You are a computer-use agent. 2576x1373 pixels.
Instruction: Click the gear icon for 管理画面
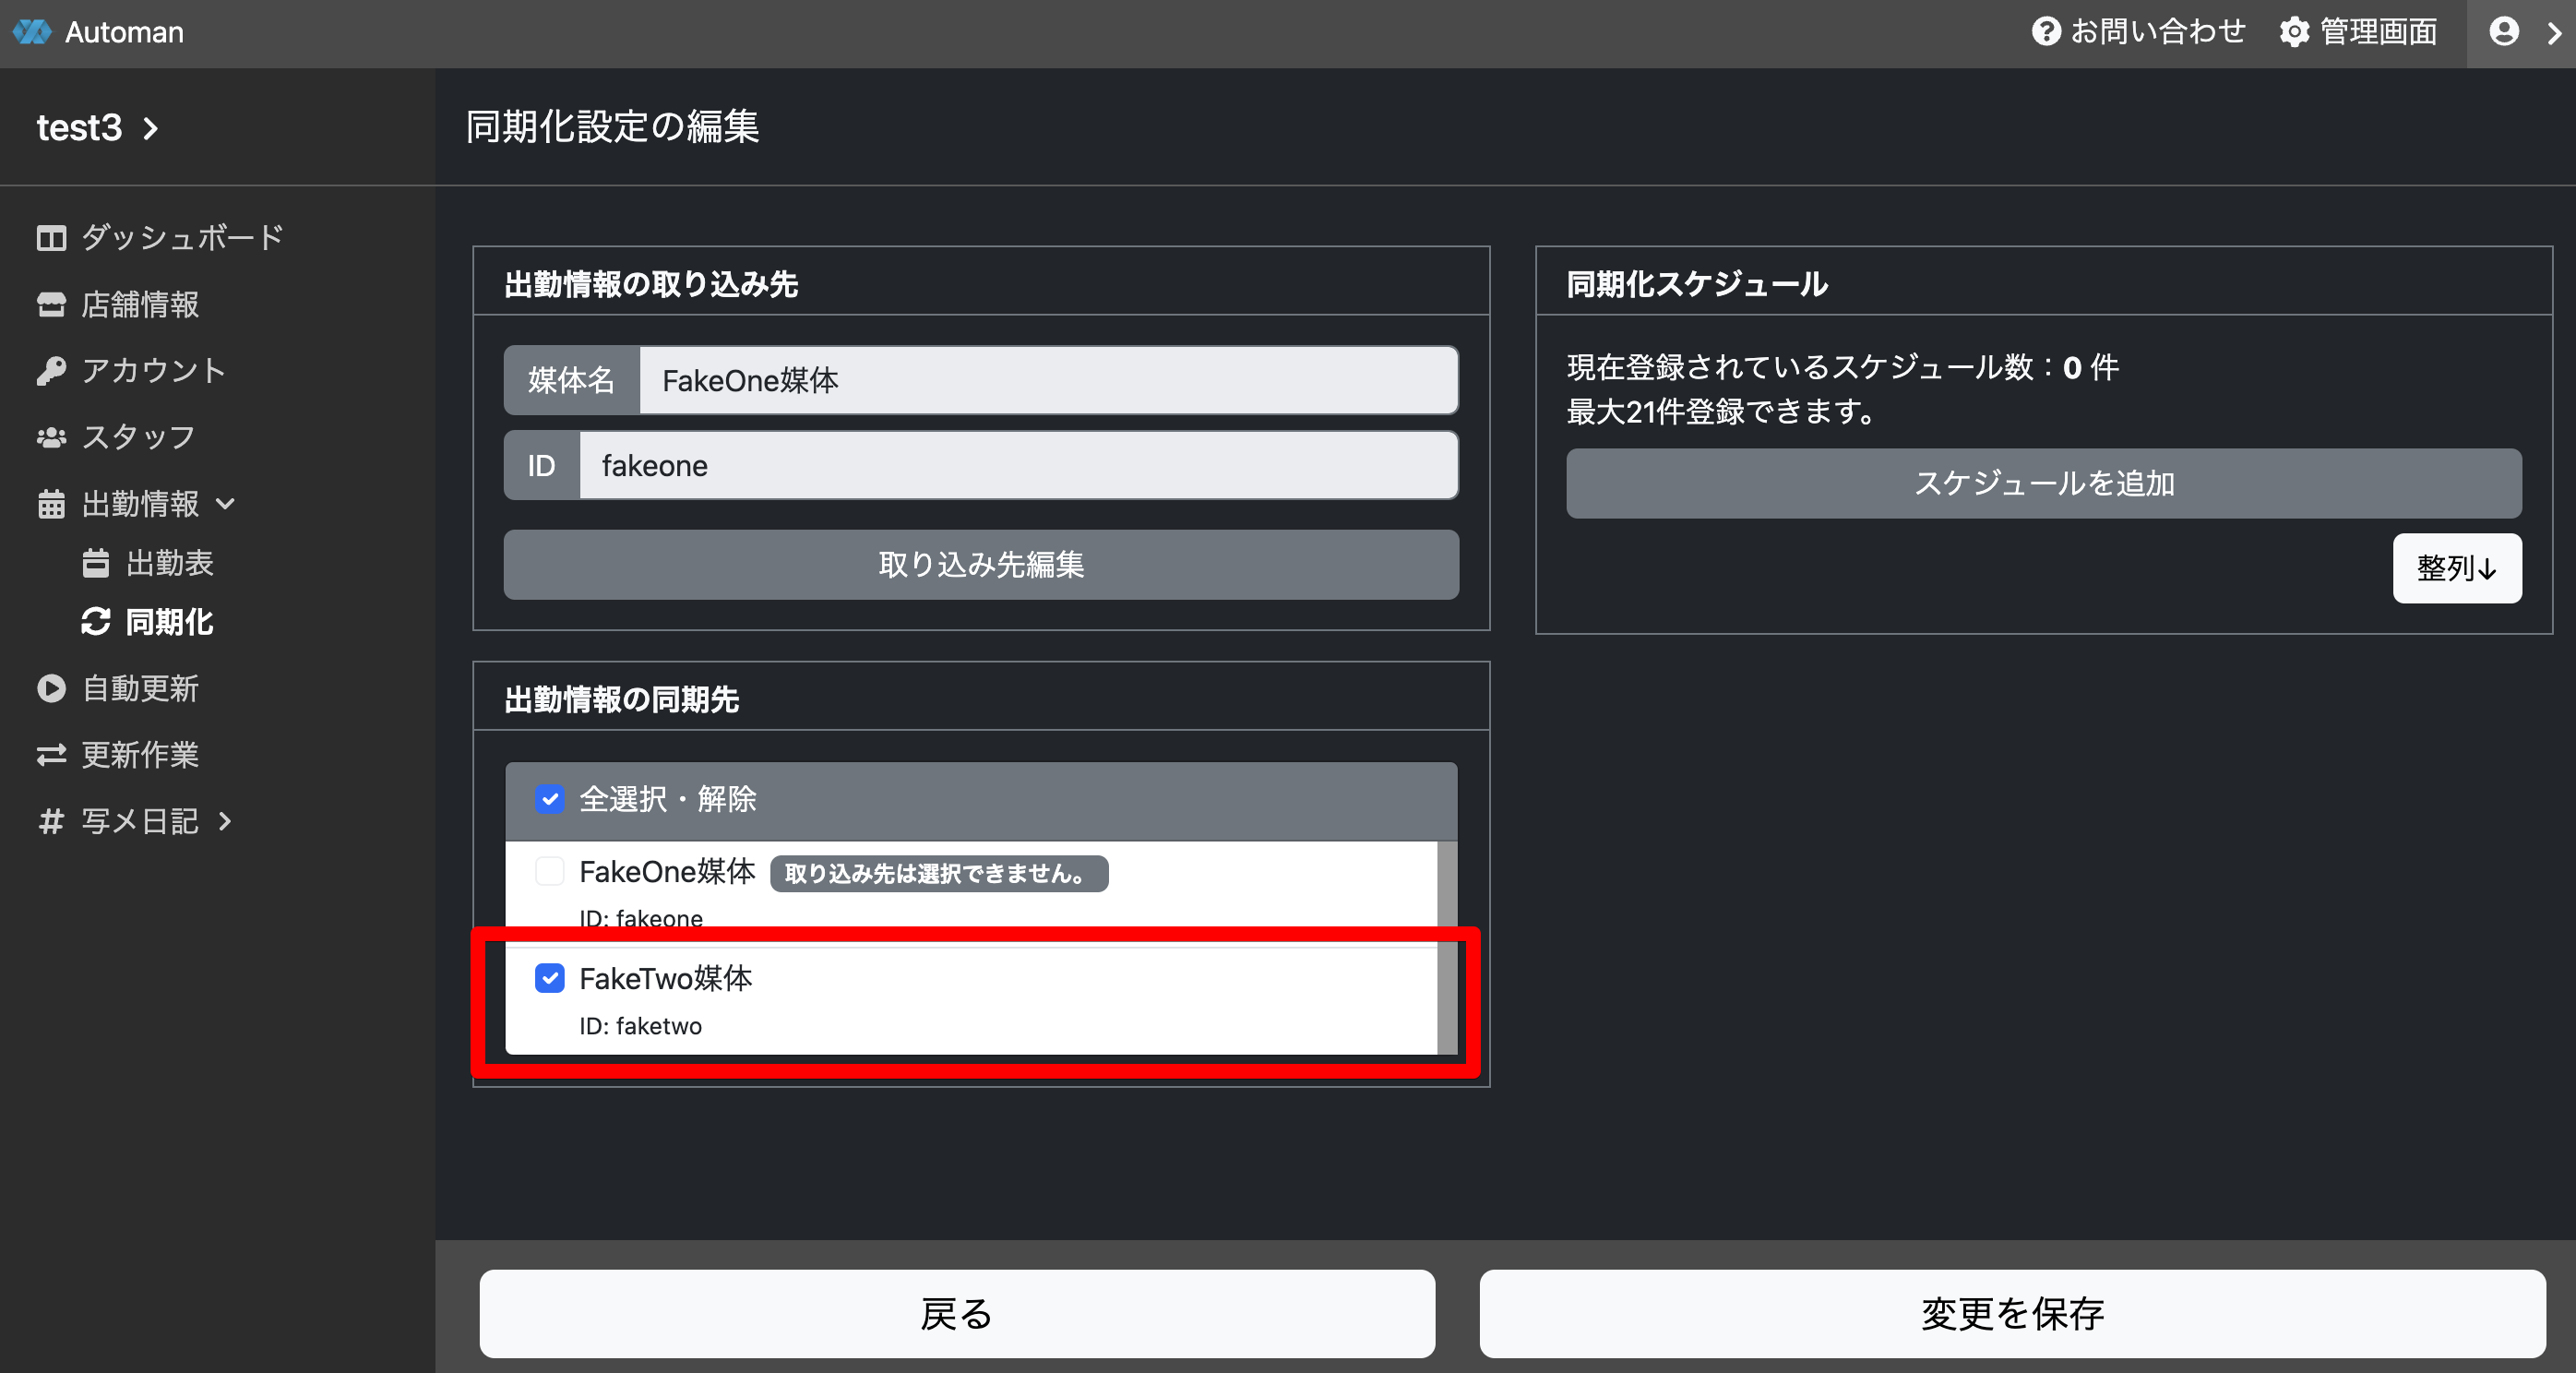2294,32
